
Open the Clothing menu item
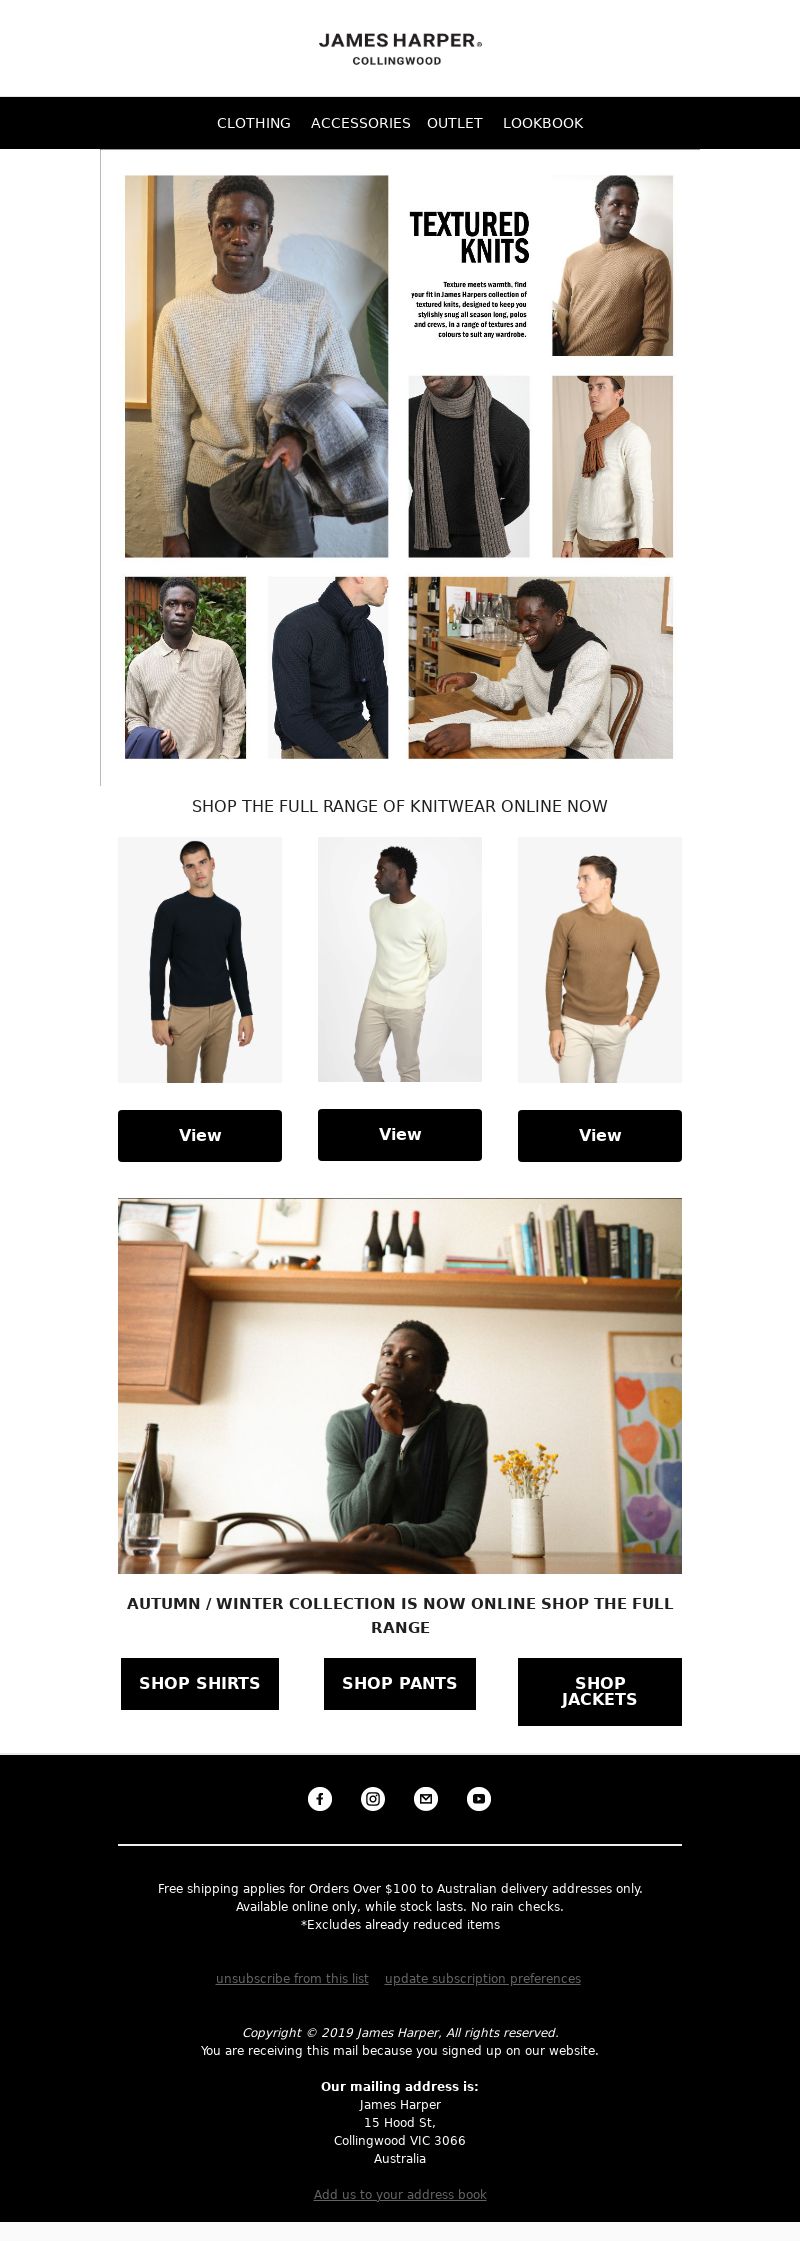click(254, 123)
